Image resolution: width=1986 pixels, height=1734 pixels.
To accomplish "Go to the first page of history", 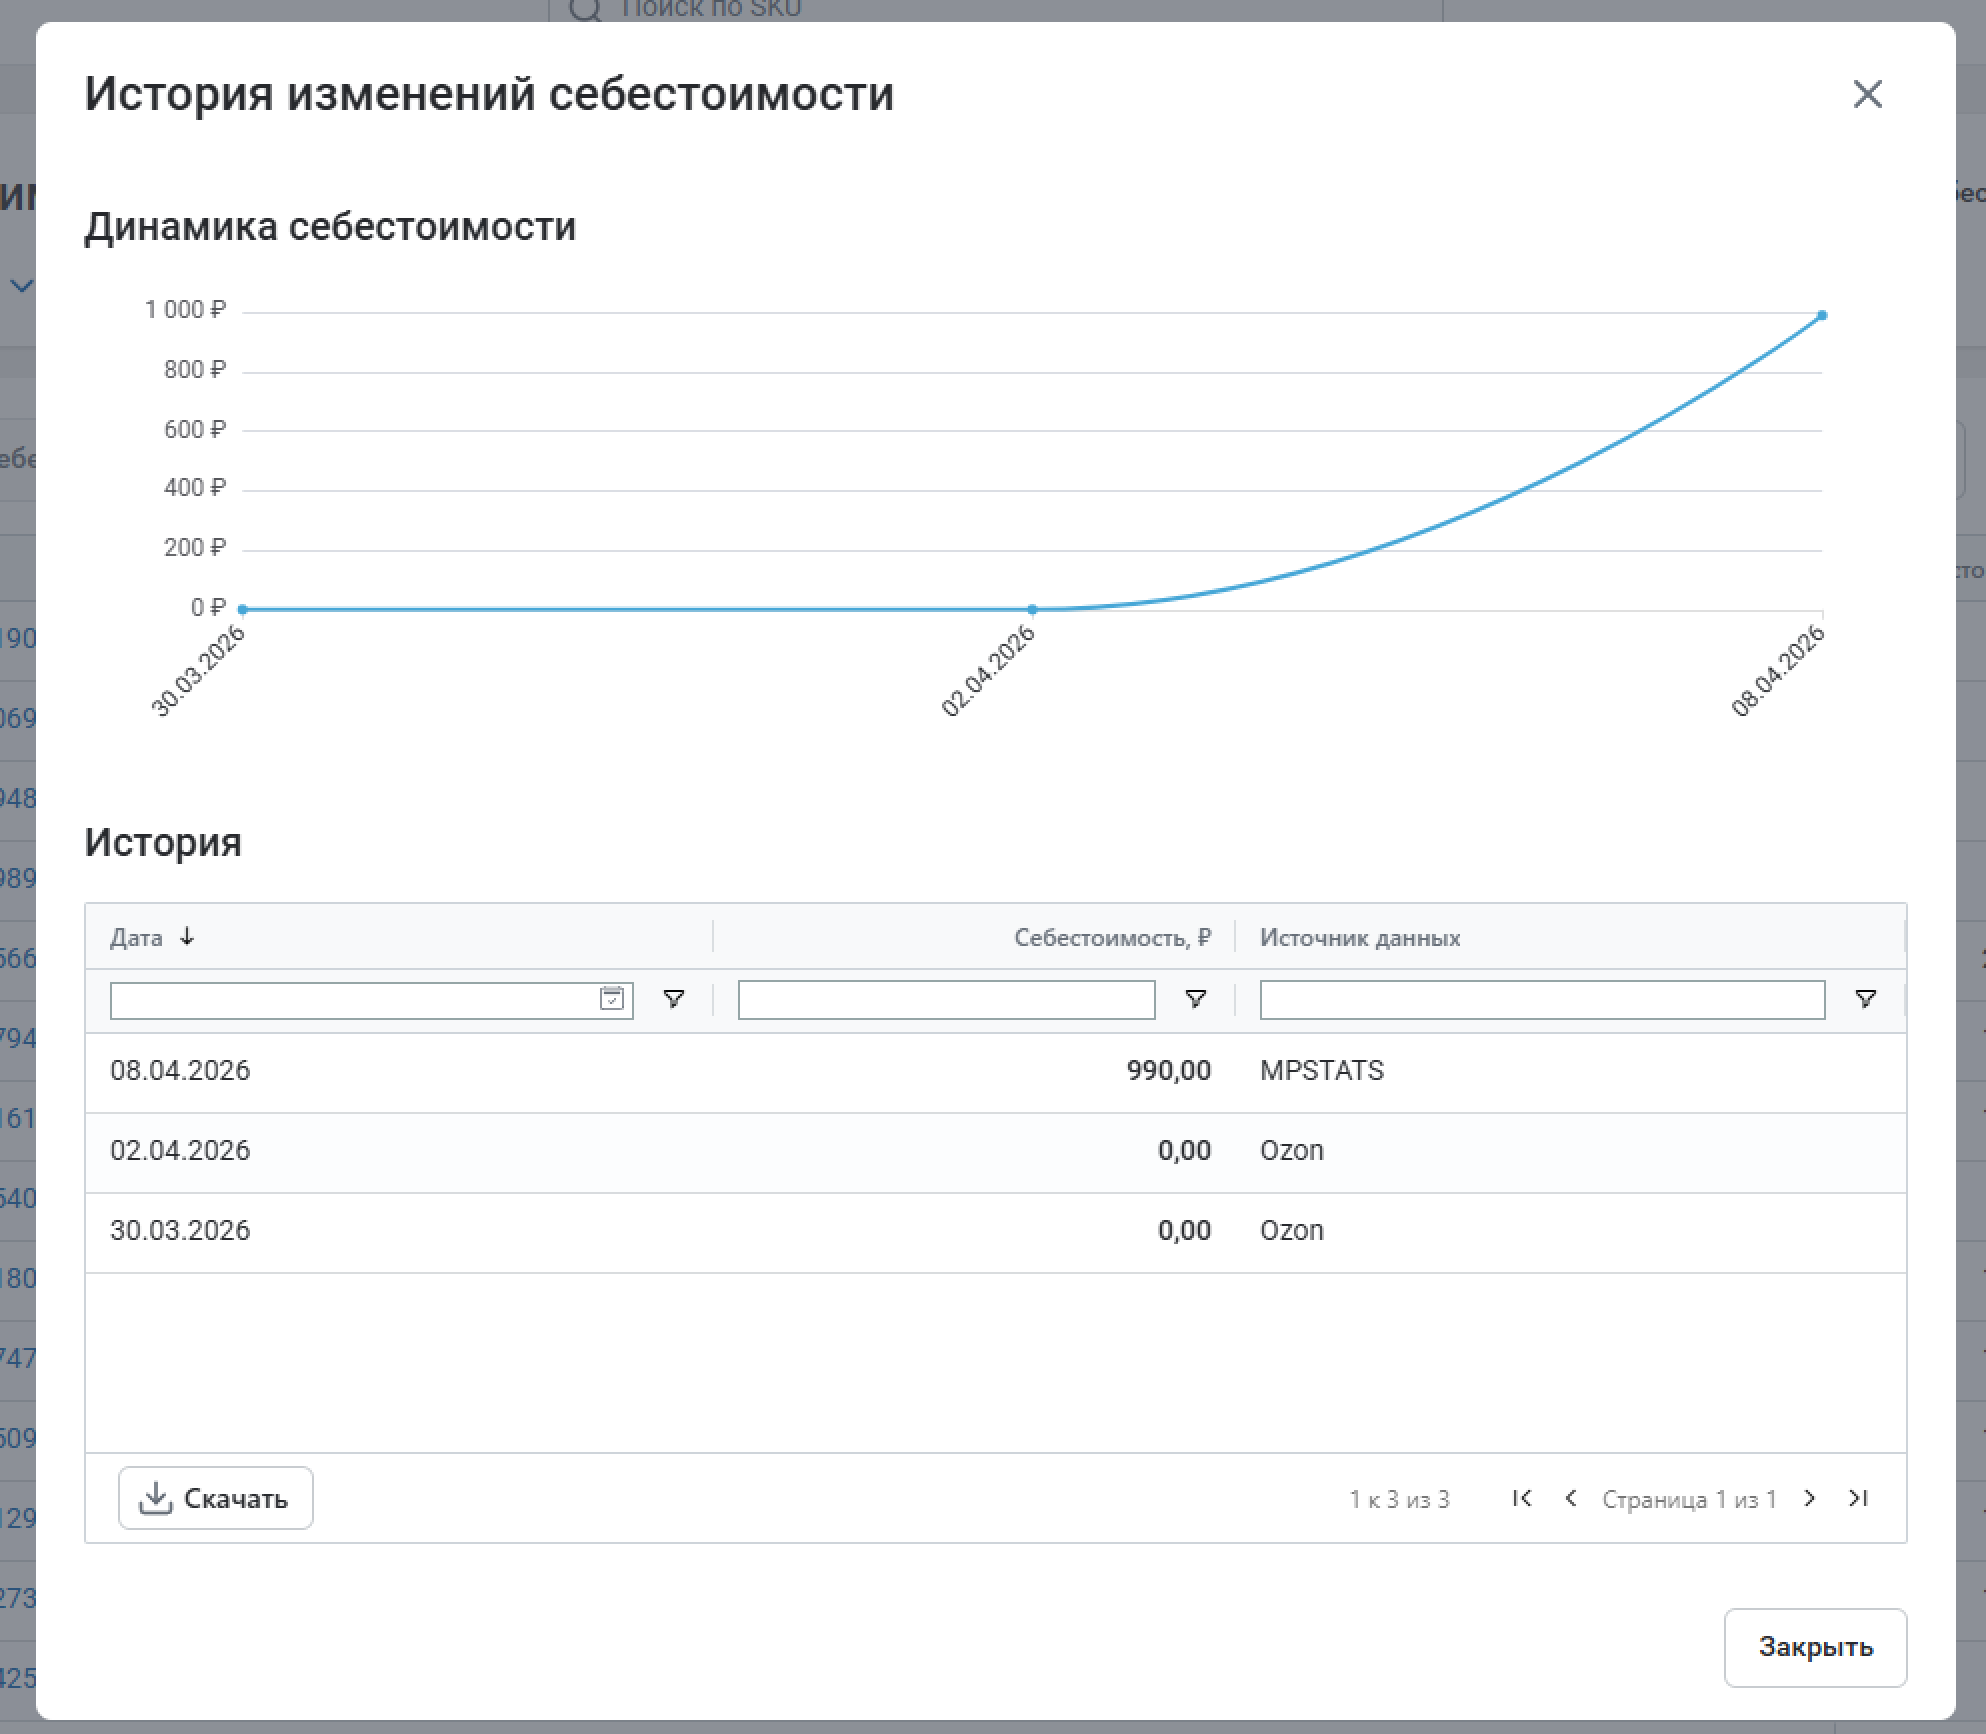I will click(1522, 1498).
